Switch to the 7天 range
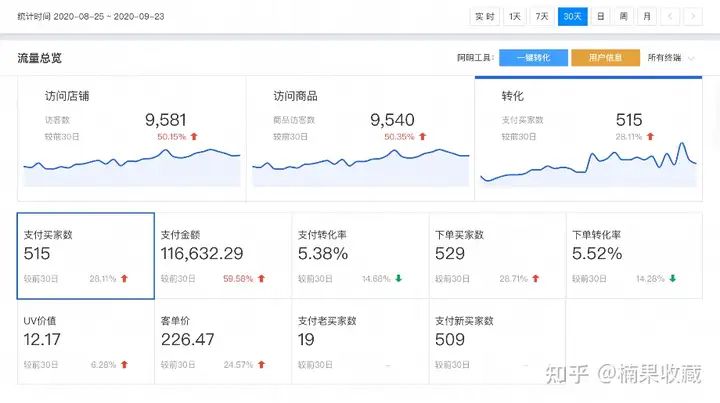Image resolution: width=720 pixels, height=403 pixels. tap(542, 17)
